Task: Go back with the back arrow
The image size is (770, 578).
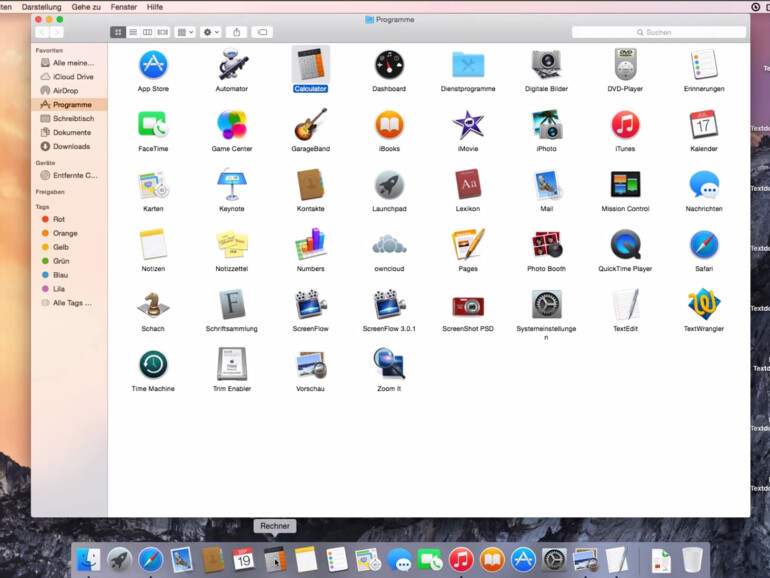Action: [x=42, y=32]
